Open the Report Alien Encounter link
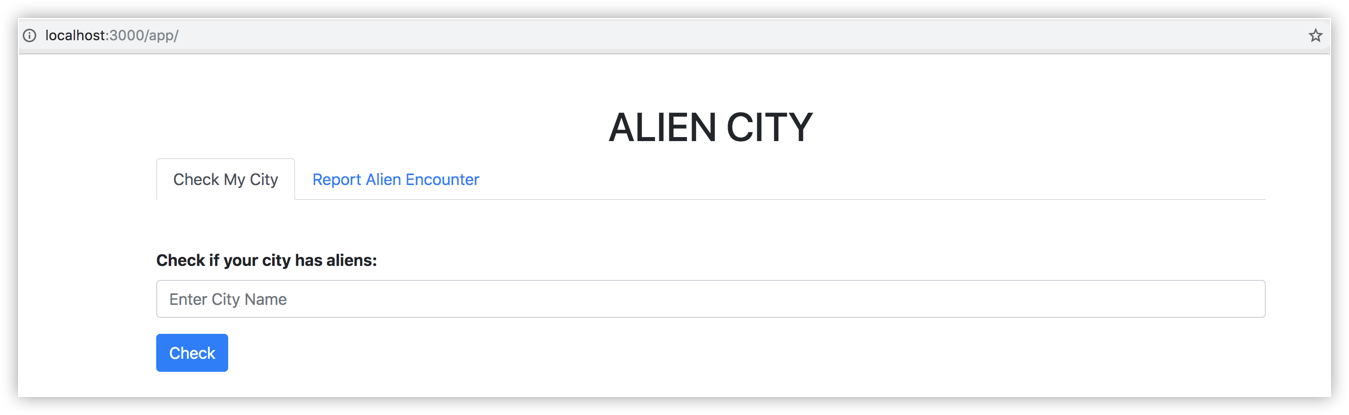 pos(395,180)
